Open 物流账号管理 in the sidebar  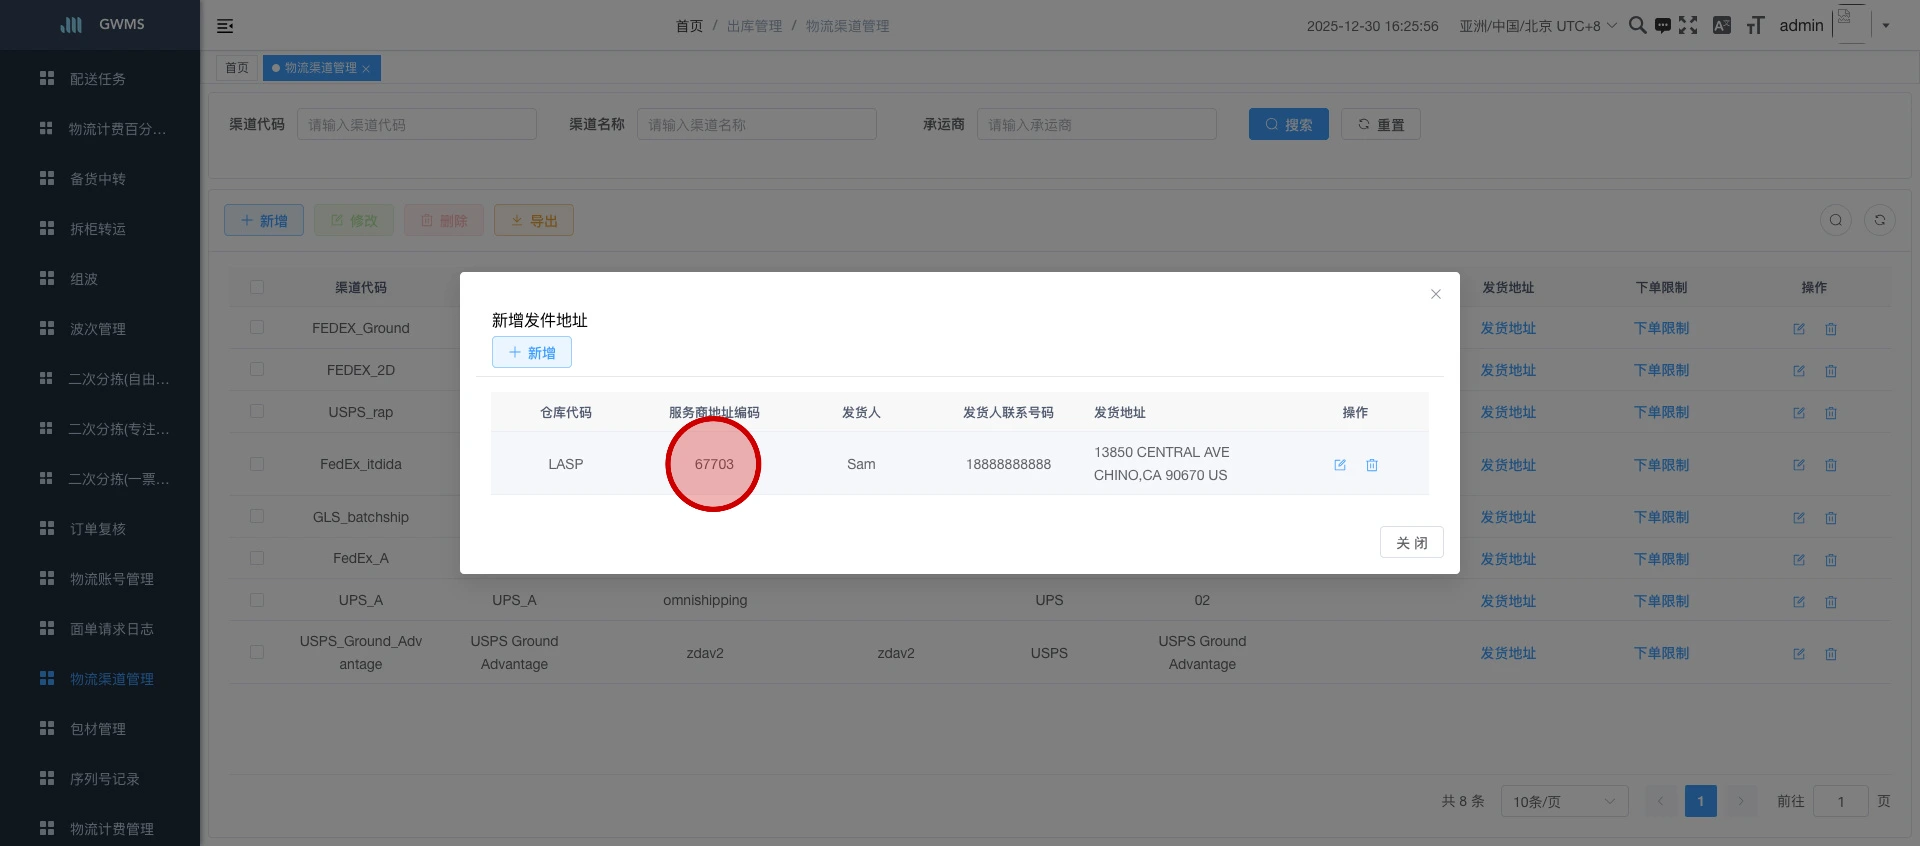pos(100,579)
